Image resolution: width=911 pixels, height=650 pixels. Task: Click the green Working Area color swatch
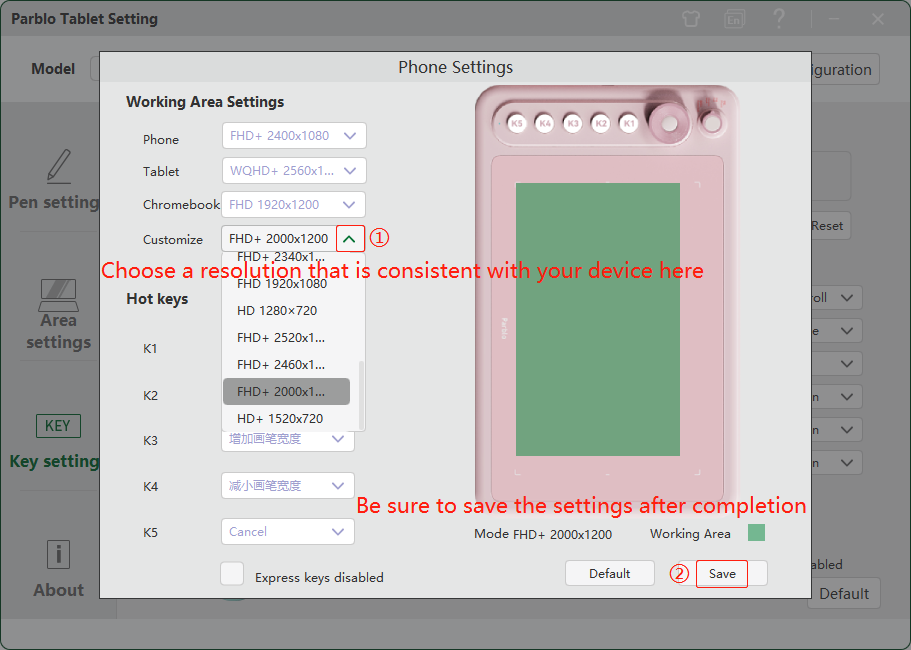click(x=756, y=533)
